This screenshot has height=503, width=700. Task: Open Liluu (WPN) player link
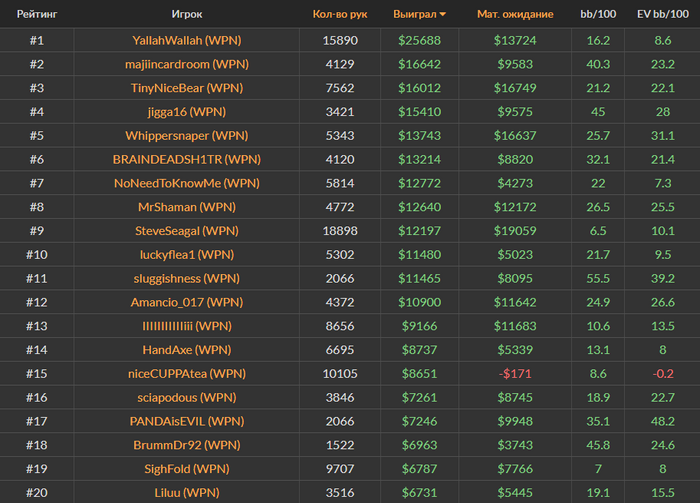187,493
